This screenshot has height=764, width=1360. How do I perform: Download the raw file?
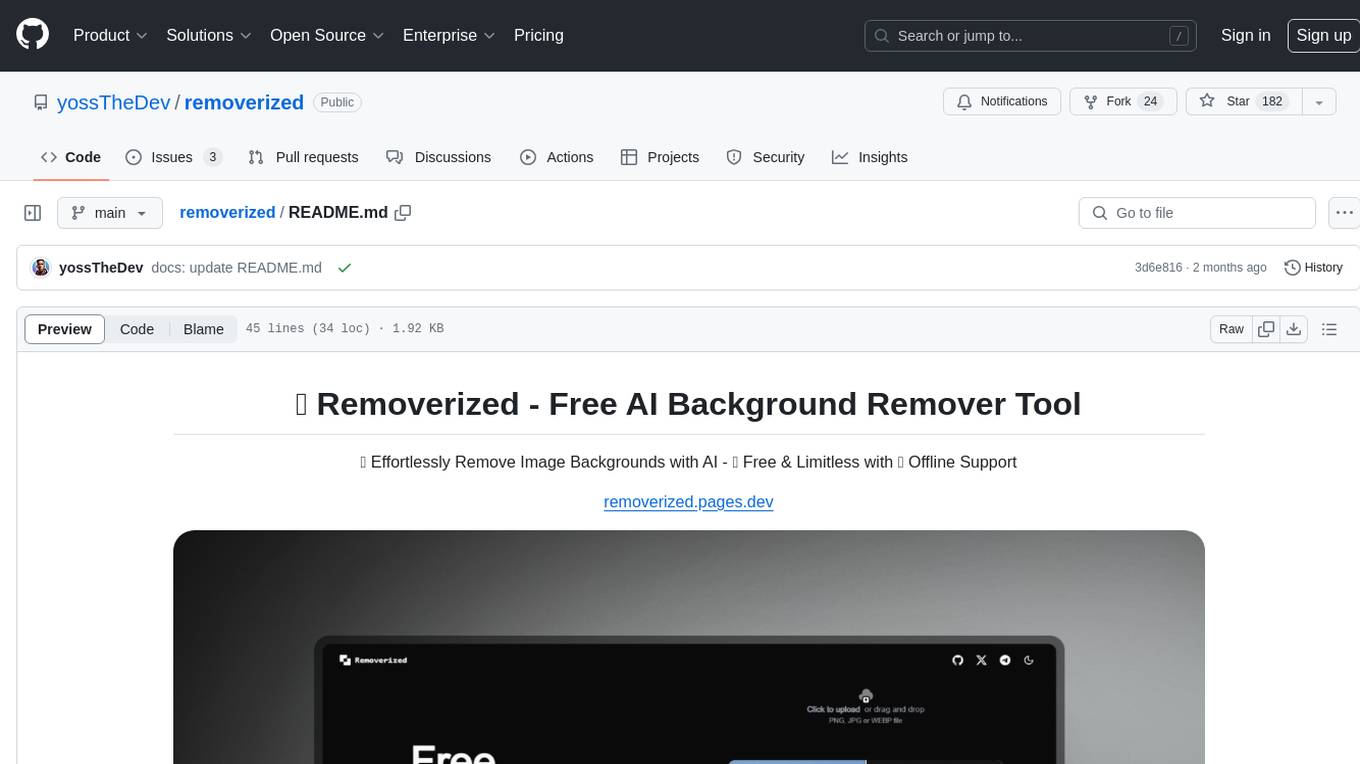[x=1294, y=329]
